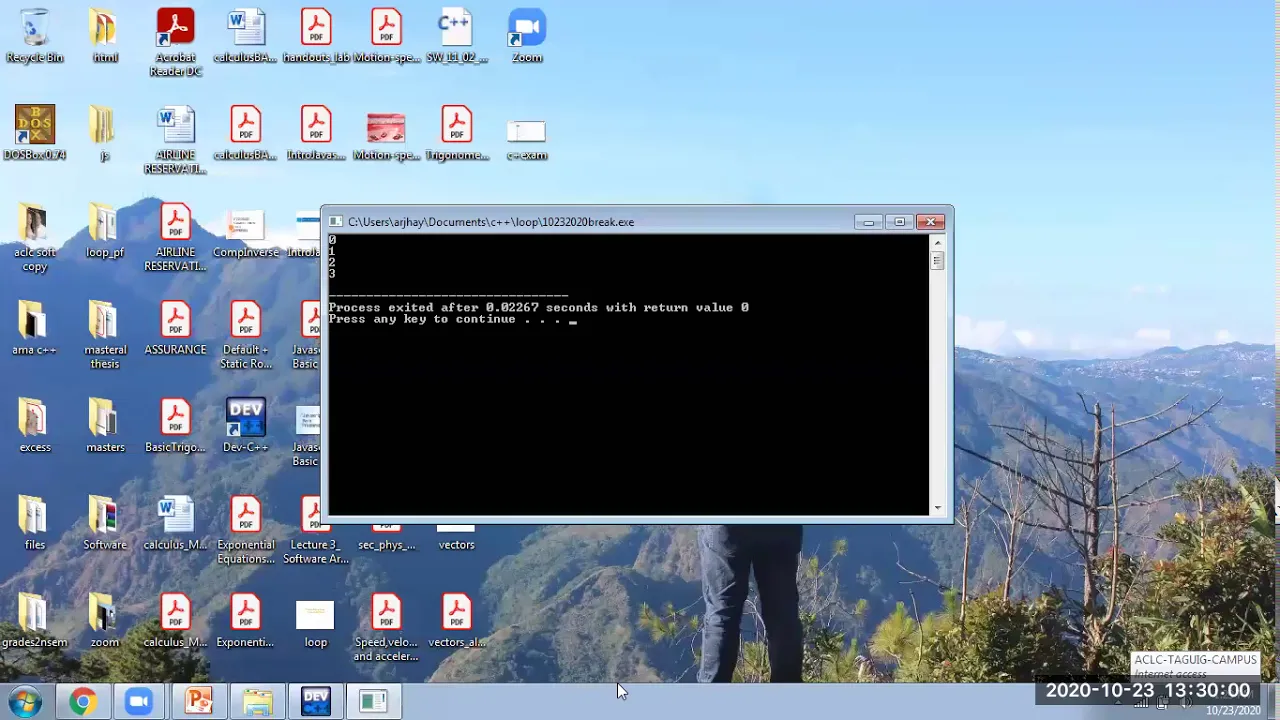Viewport: 1280px width, 720px height.
Task: Open the loop_pf folder
Action: tap(104, 231)
